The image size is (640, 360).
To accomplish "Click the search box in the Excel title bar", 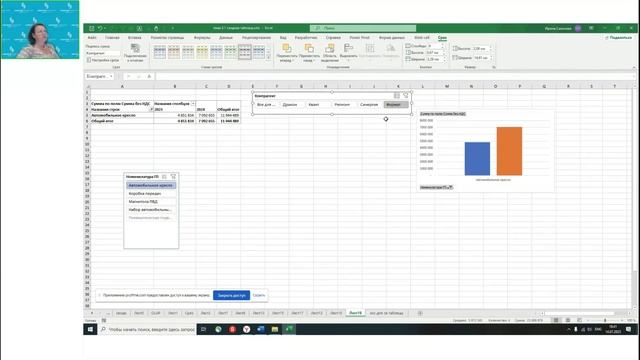I will 363,28.
